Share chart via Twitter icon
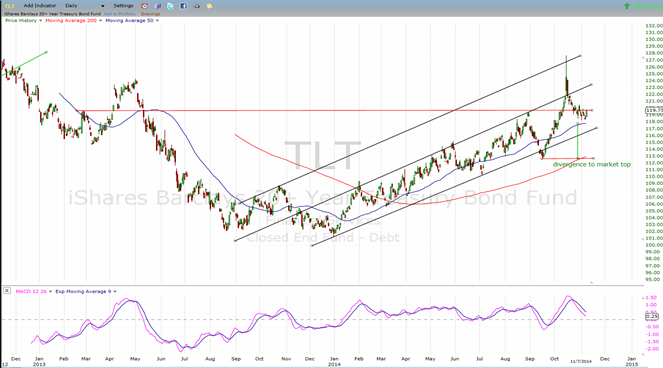The width and height of the screenshot is (663, 368). (x=170, y=6)
